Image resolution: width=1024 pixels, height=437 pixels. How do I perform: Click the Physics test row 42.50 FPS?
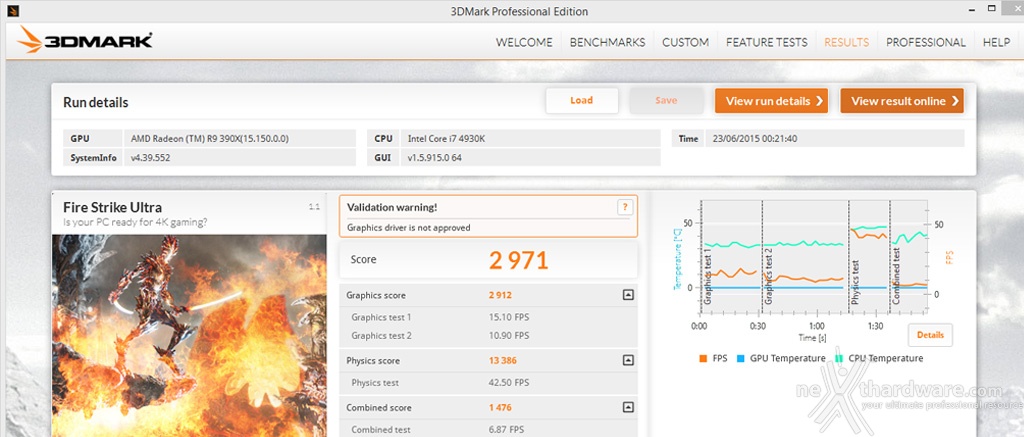pyautogui.click(x=488, y=383)
